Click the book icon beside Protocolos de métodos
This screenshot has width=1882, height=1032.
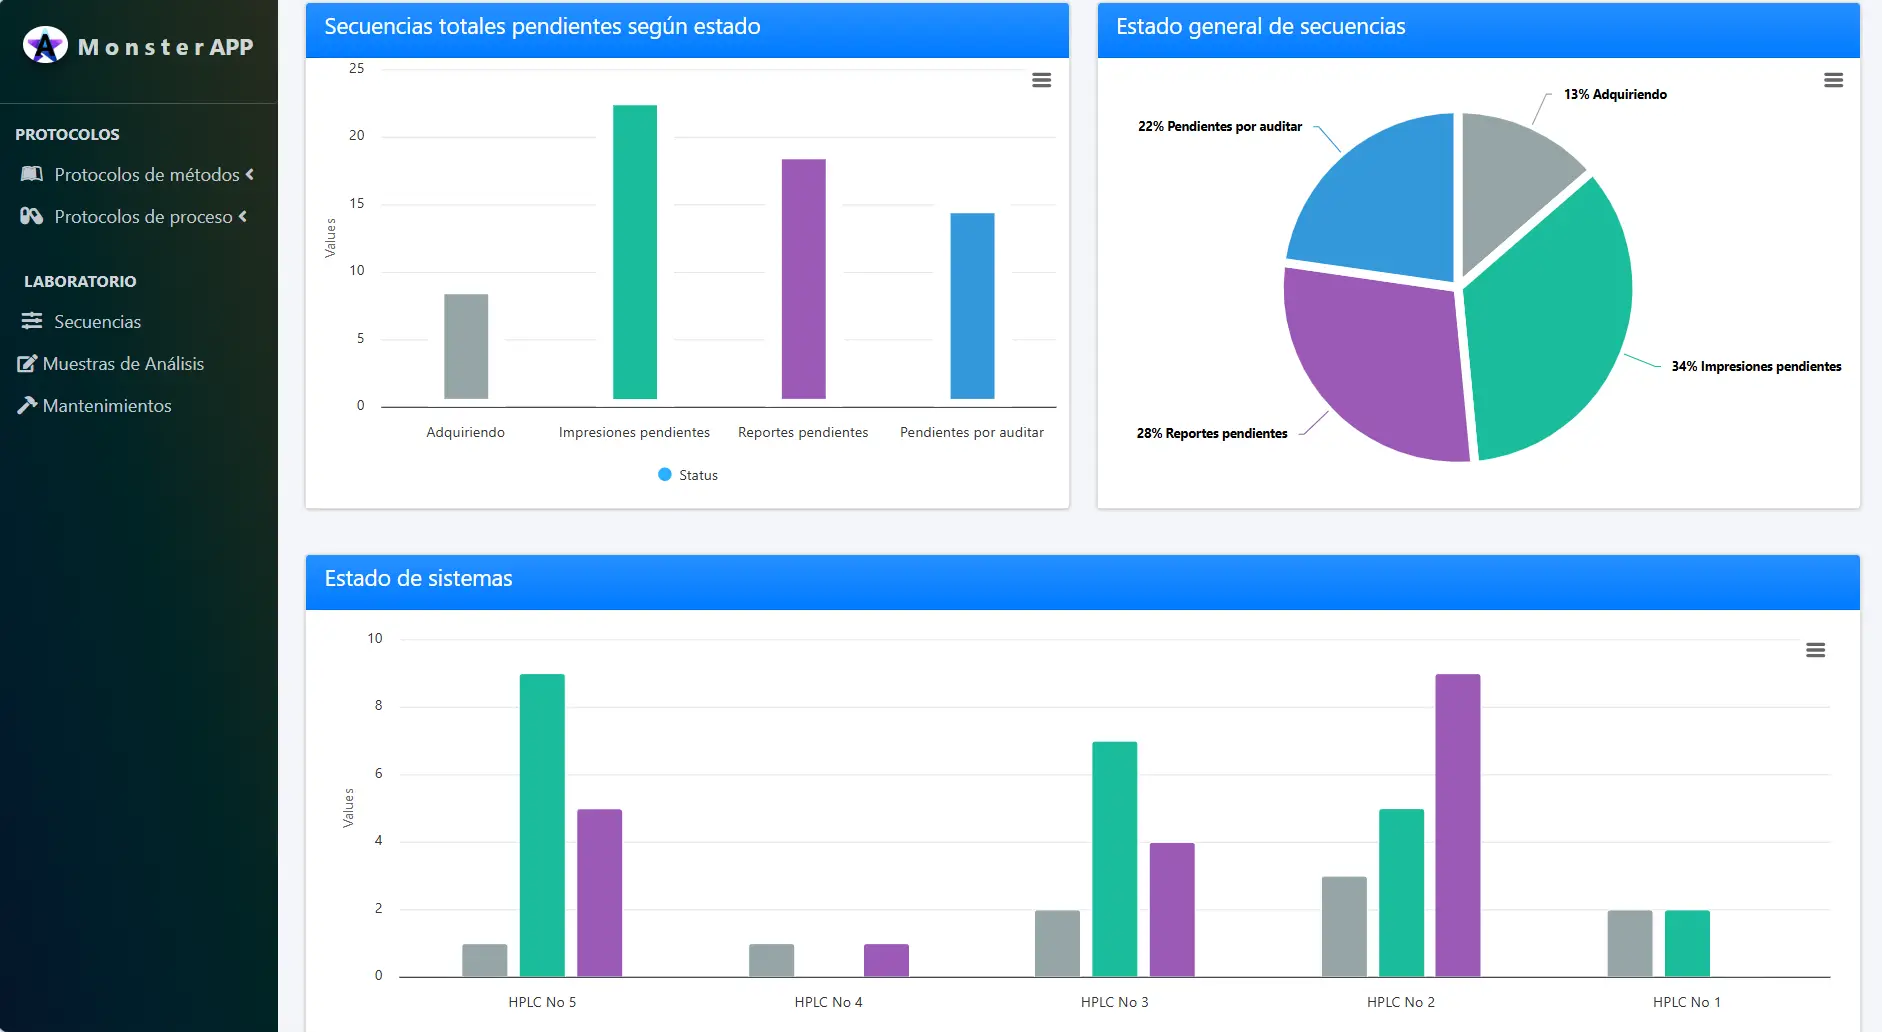pyautogui.click(x=32, y=174)
